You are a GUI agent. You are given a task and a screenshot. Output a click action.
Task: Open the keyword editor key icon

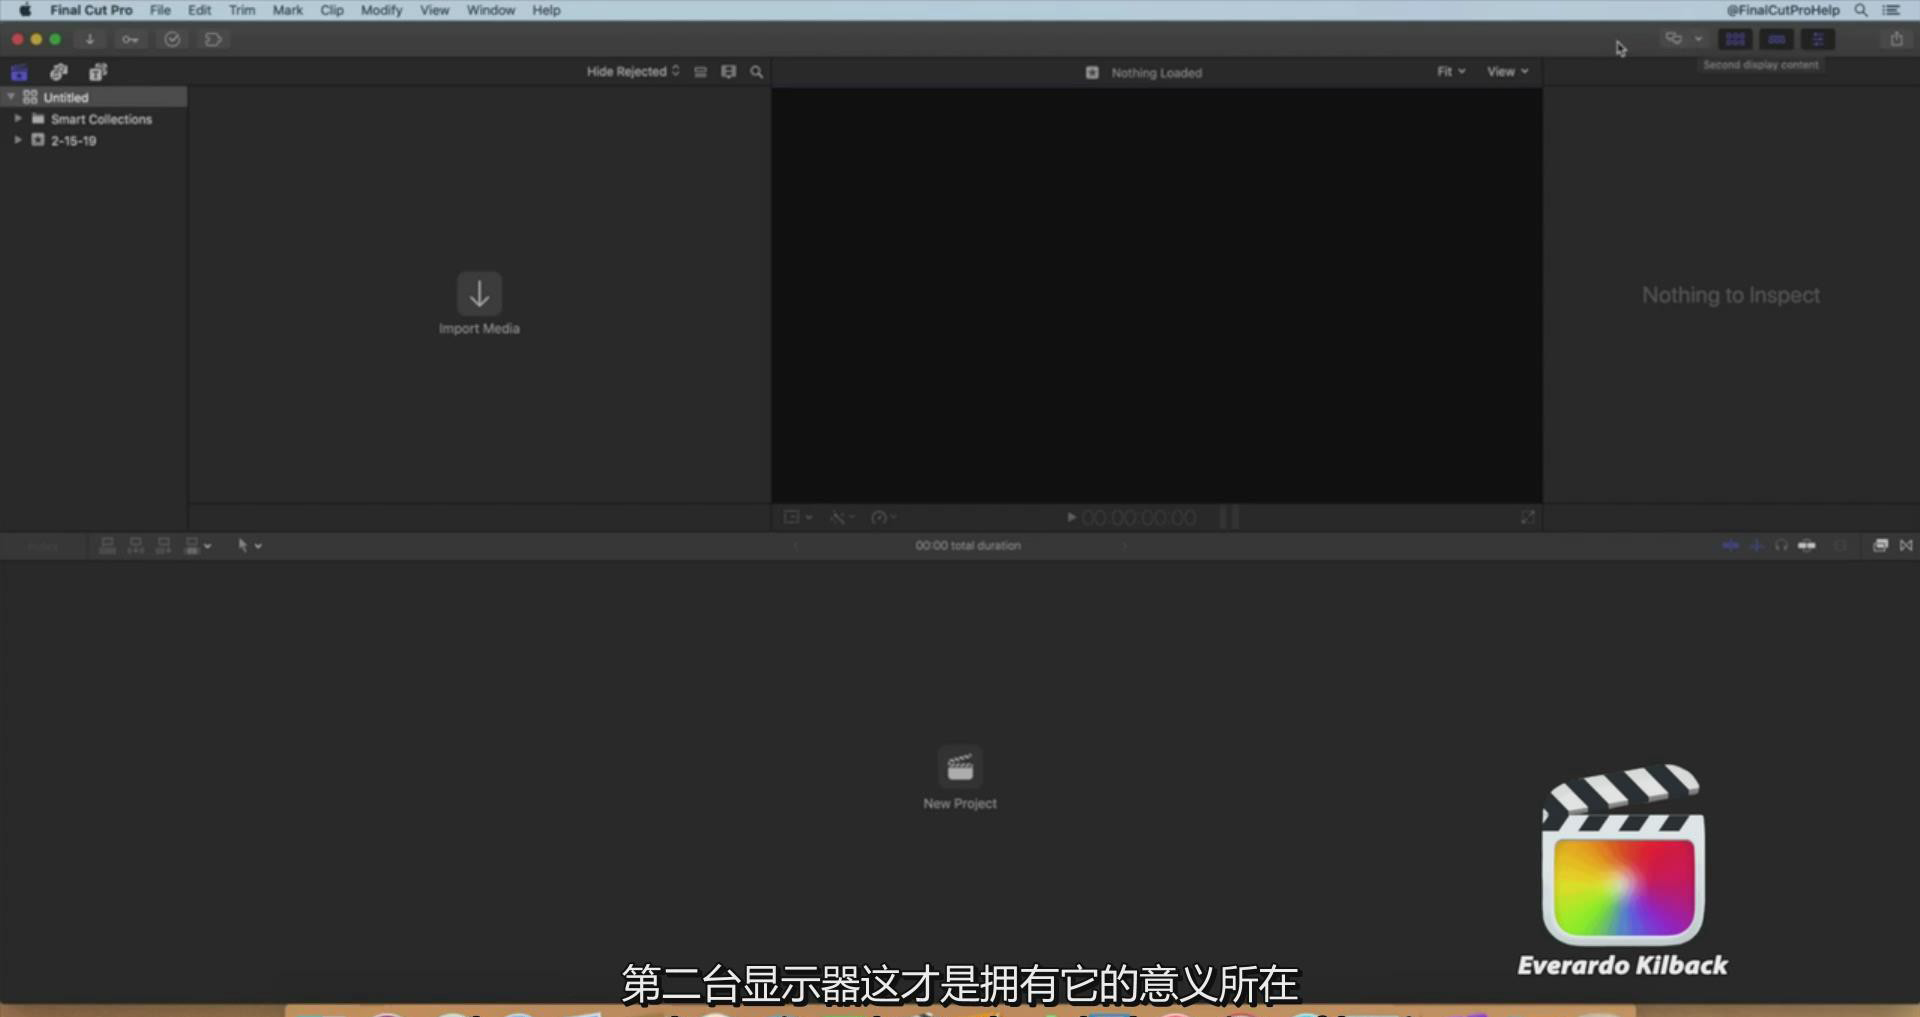pos(130,39)
